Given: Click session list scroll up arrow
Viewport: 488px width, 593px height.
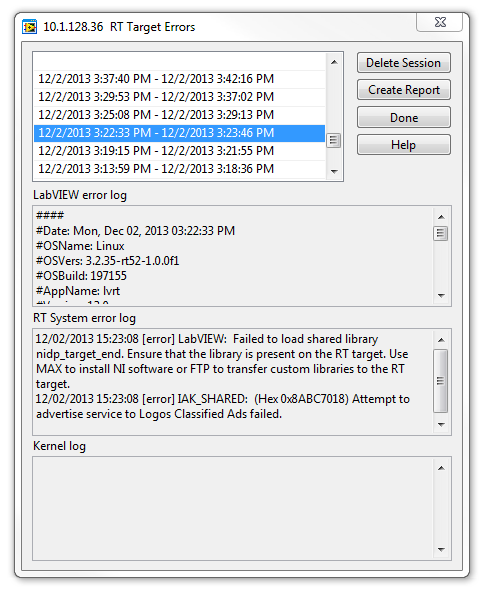Looking at the screenshot, I should click(334, 62).
